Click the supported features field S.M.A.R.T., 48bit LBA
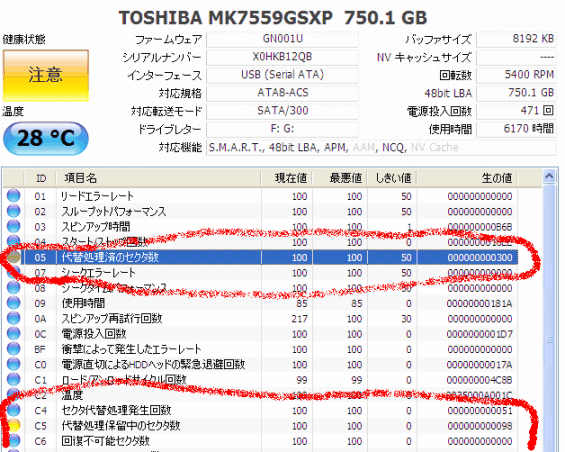This screenshot has width=565, height=452. click(x=381, y=148)
